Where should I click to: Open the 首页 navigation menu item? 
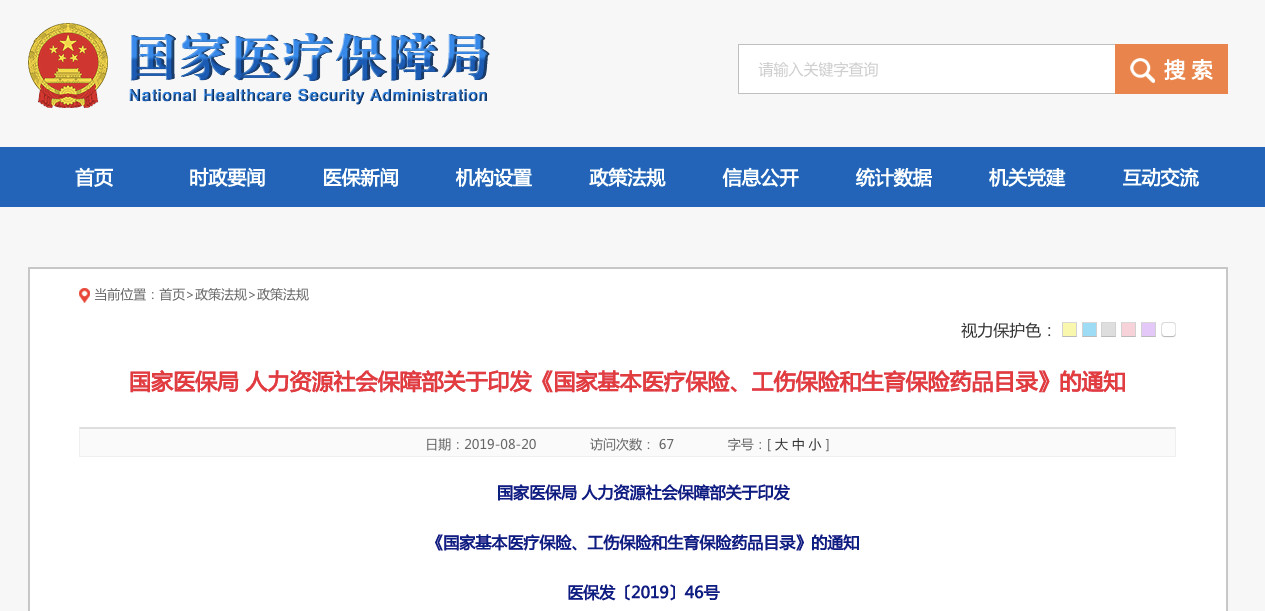tap(94, 178)
